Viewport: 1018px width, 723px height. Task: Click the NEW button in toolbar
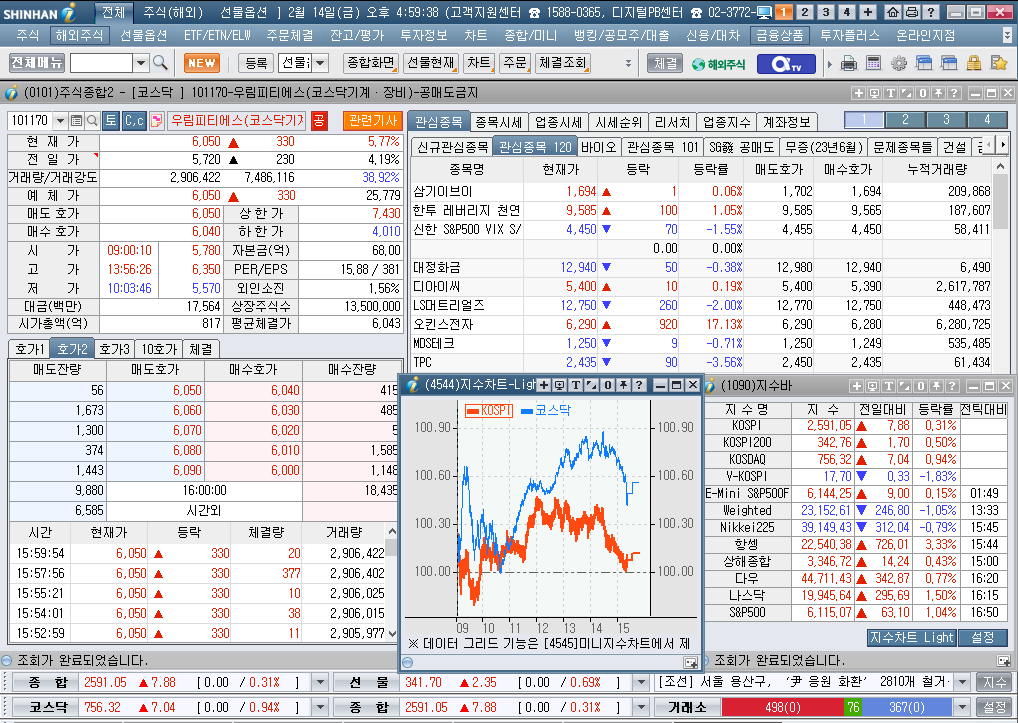pyautogui.click(x=202, y=63)
